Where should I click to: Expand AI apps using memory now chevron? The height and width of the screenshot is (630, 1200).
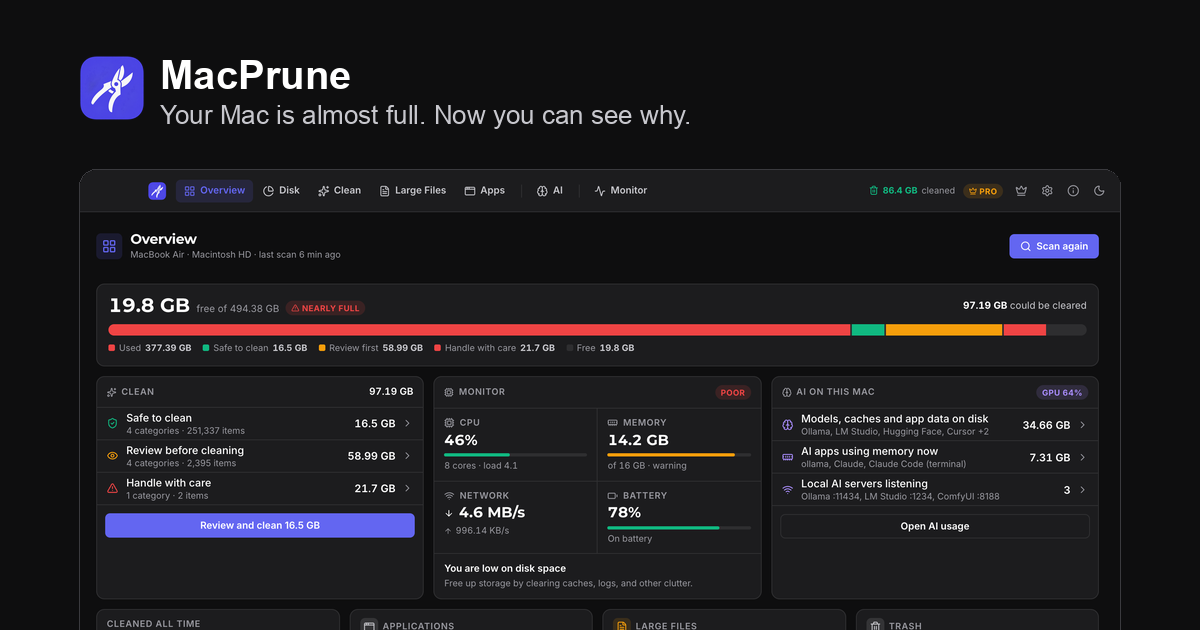pyautogui.click(x=1082, y=457)
